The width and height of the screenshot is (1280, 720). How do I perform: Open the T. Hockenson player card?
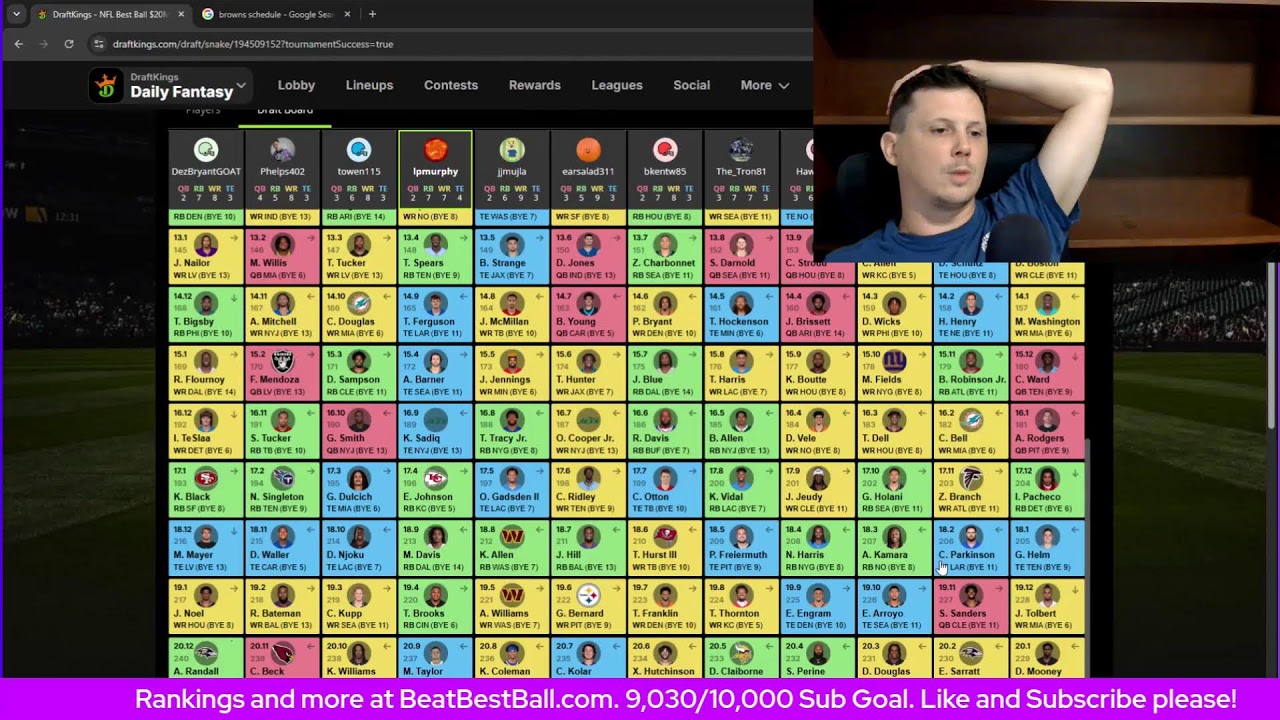tap(741, 314)
